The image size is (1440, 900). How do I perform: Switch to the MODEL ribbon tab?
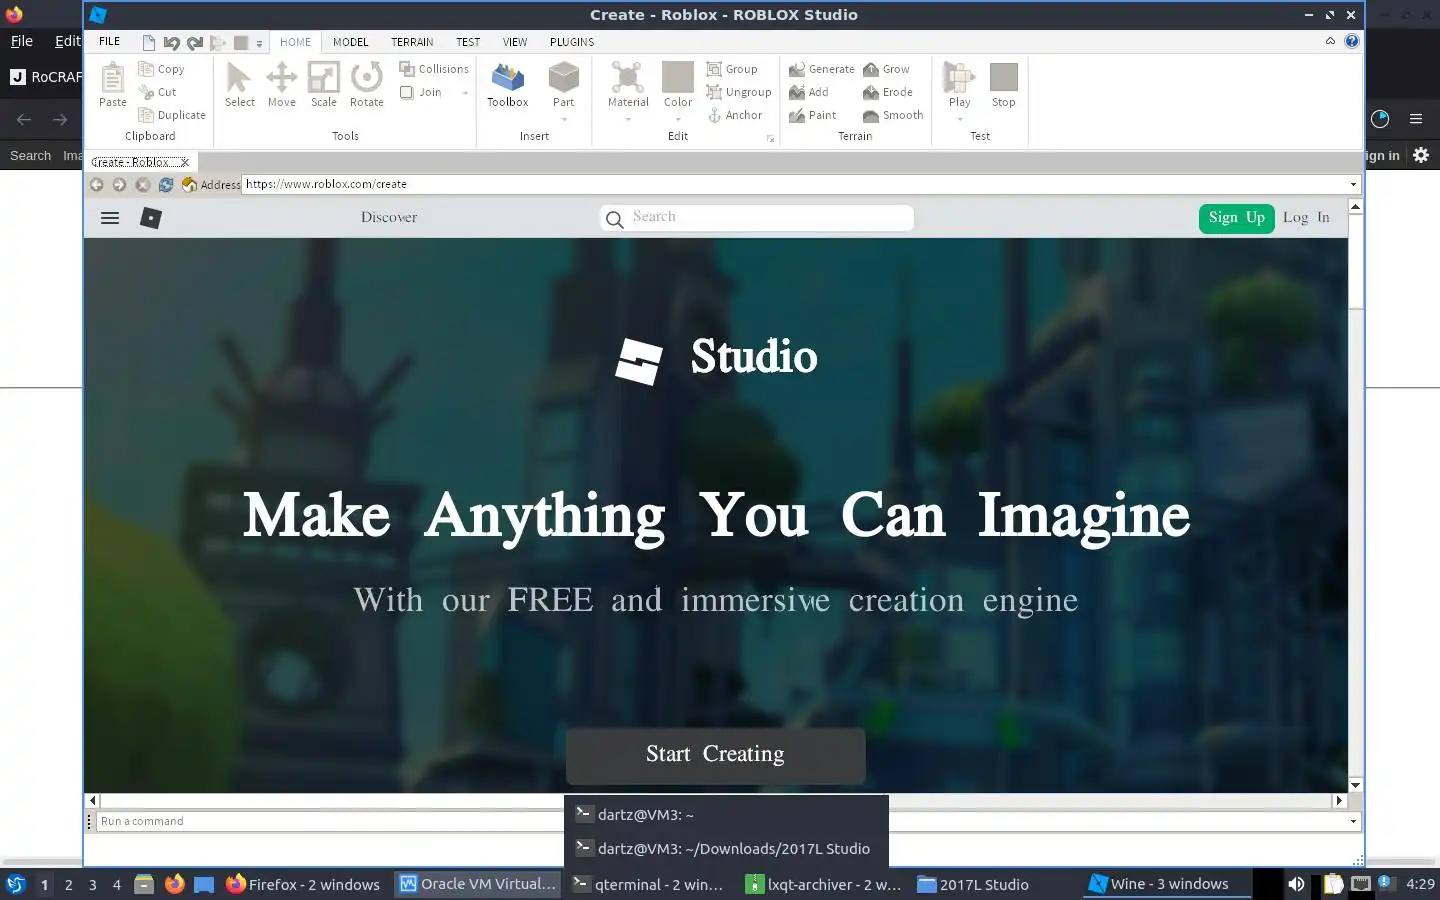click(350, 42)
